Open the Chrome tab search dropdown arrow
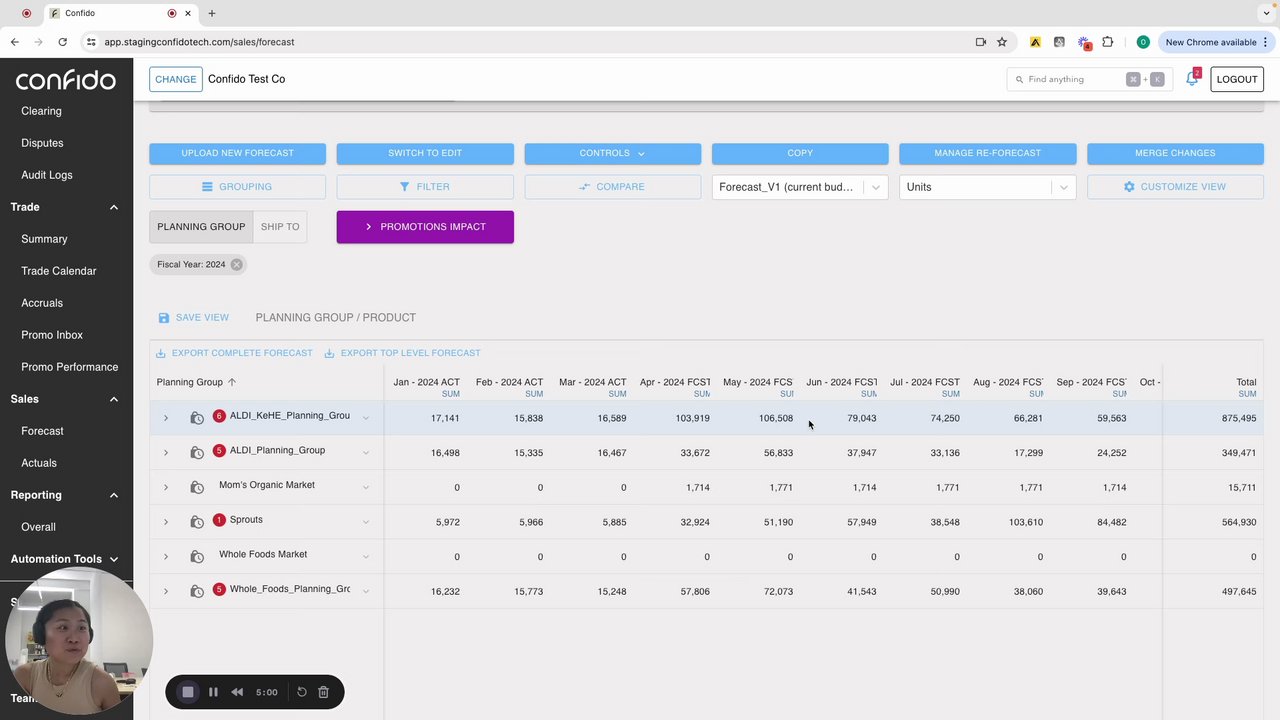 pos(1267,13)
